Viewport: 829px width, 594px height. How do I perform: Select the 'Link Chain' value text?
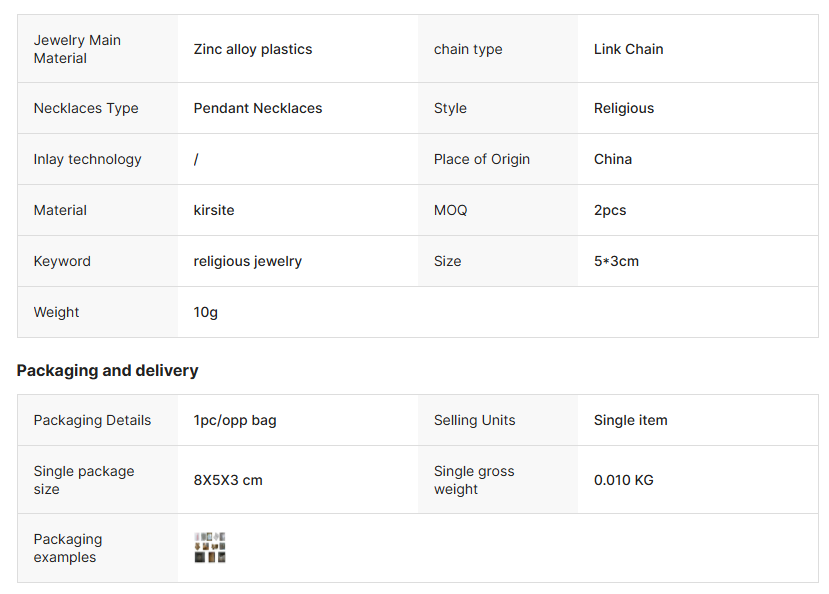pyautogui.click(x=628, y=49)
